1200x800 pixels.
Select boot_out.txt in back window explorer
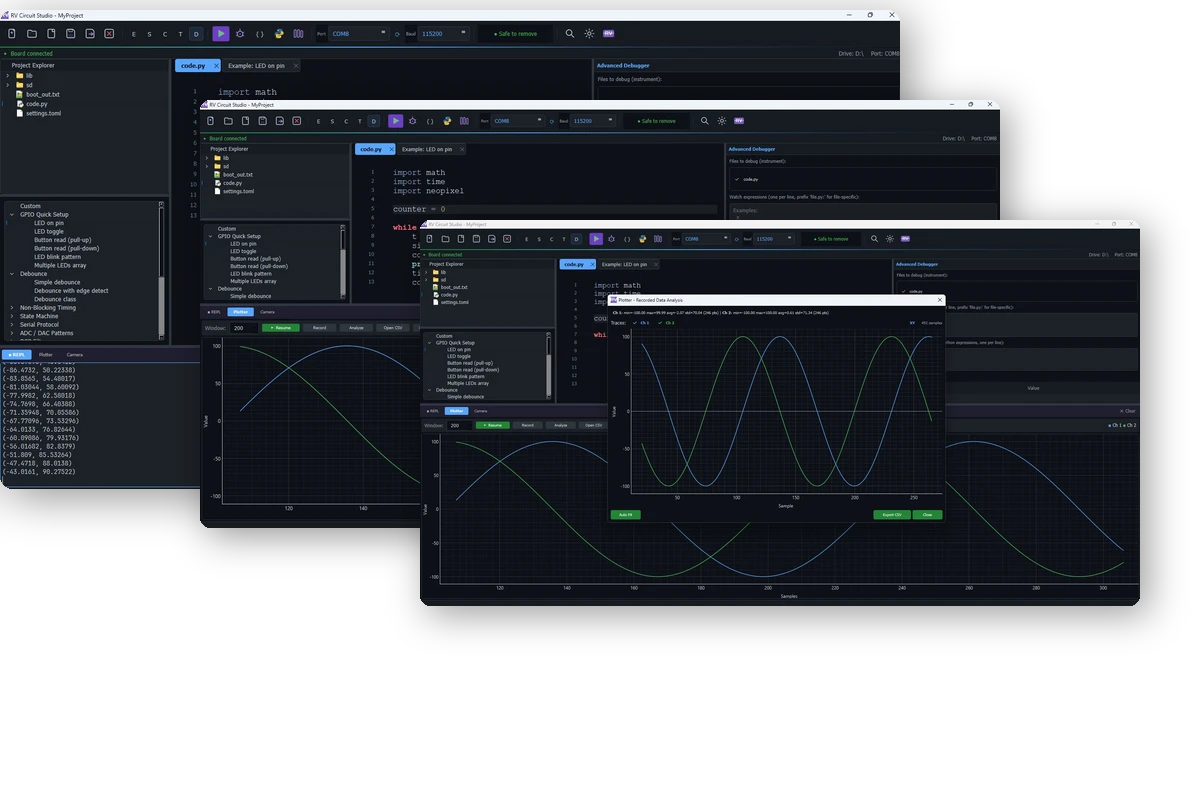click(43, 94)
